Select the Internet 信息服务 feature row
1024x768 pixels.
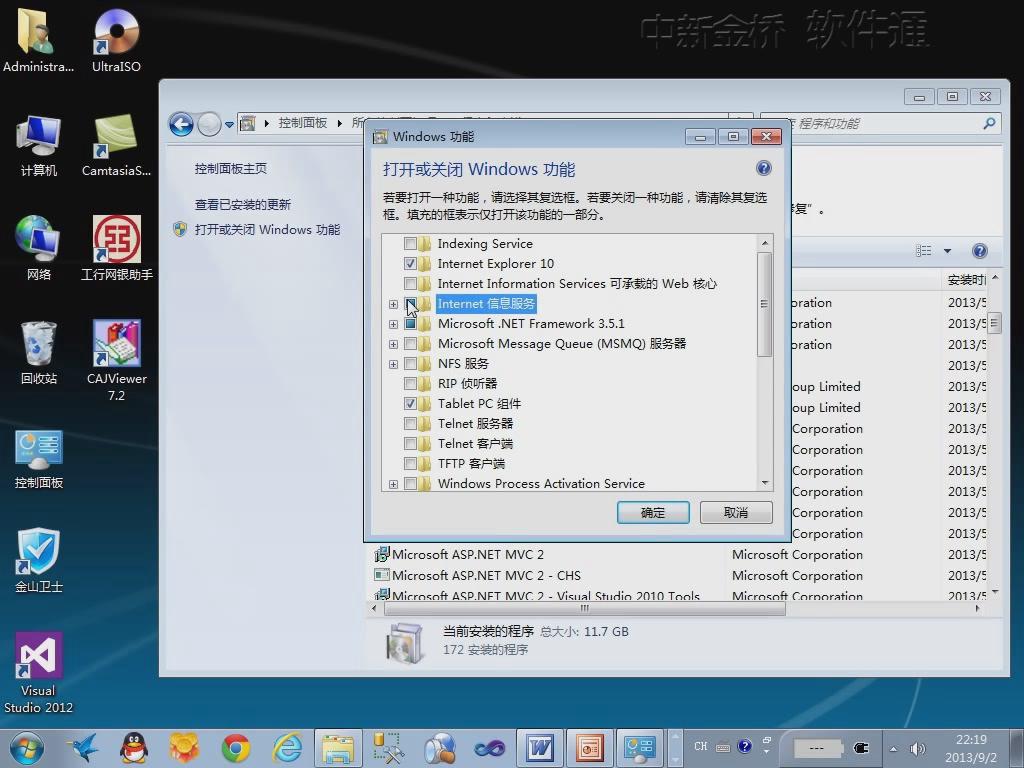click(x=486, y=304)
